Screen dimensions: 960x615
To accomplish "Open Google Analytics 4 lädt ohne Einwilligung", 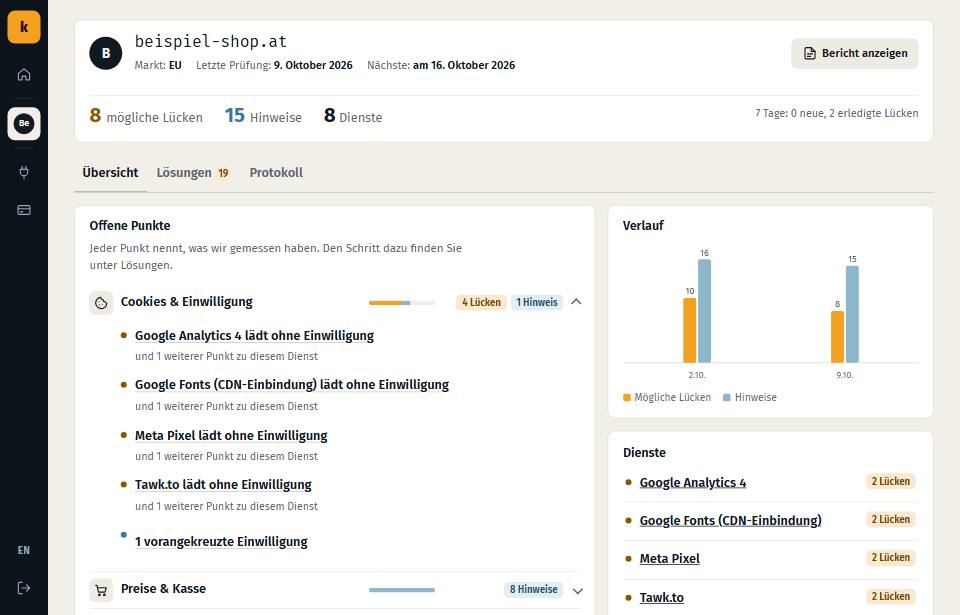I will (x=255, y=336).
